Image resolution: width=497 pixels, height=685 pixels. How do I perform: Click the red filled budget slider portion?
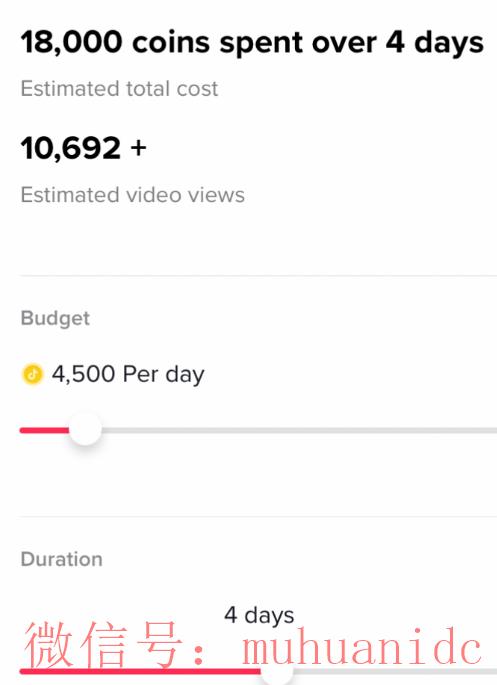[44, 430]
